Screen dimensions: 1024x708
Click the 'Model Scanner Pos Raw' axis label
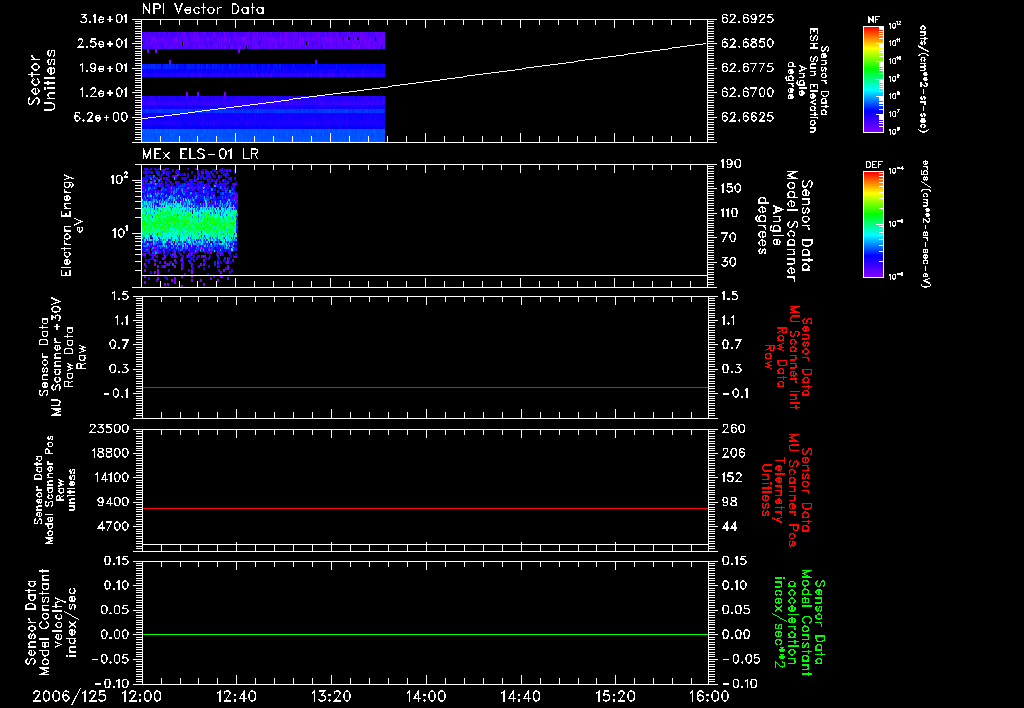coord(55,490)
